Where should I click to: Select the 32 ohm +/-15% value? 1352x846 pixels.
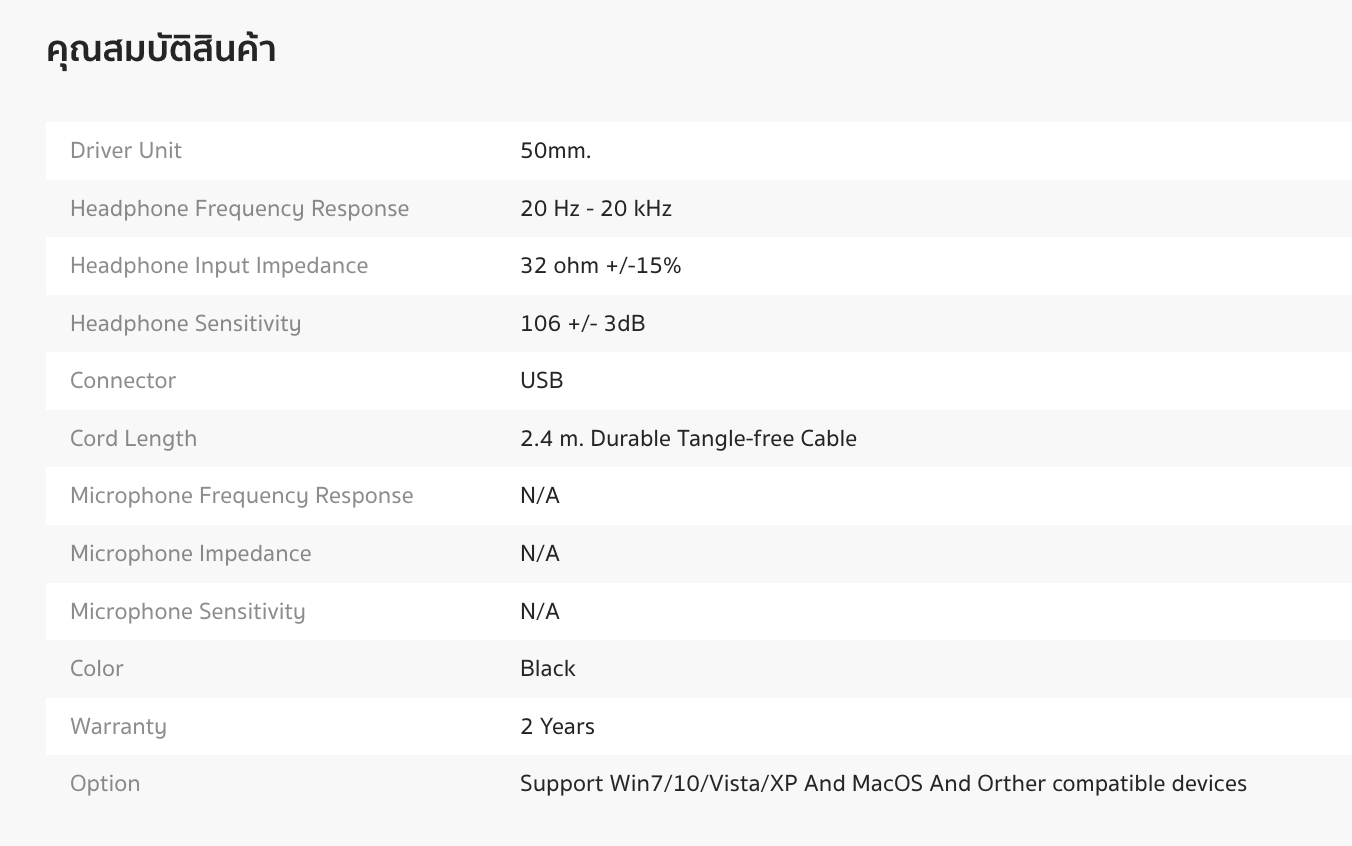600,266
